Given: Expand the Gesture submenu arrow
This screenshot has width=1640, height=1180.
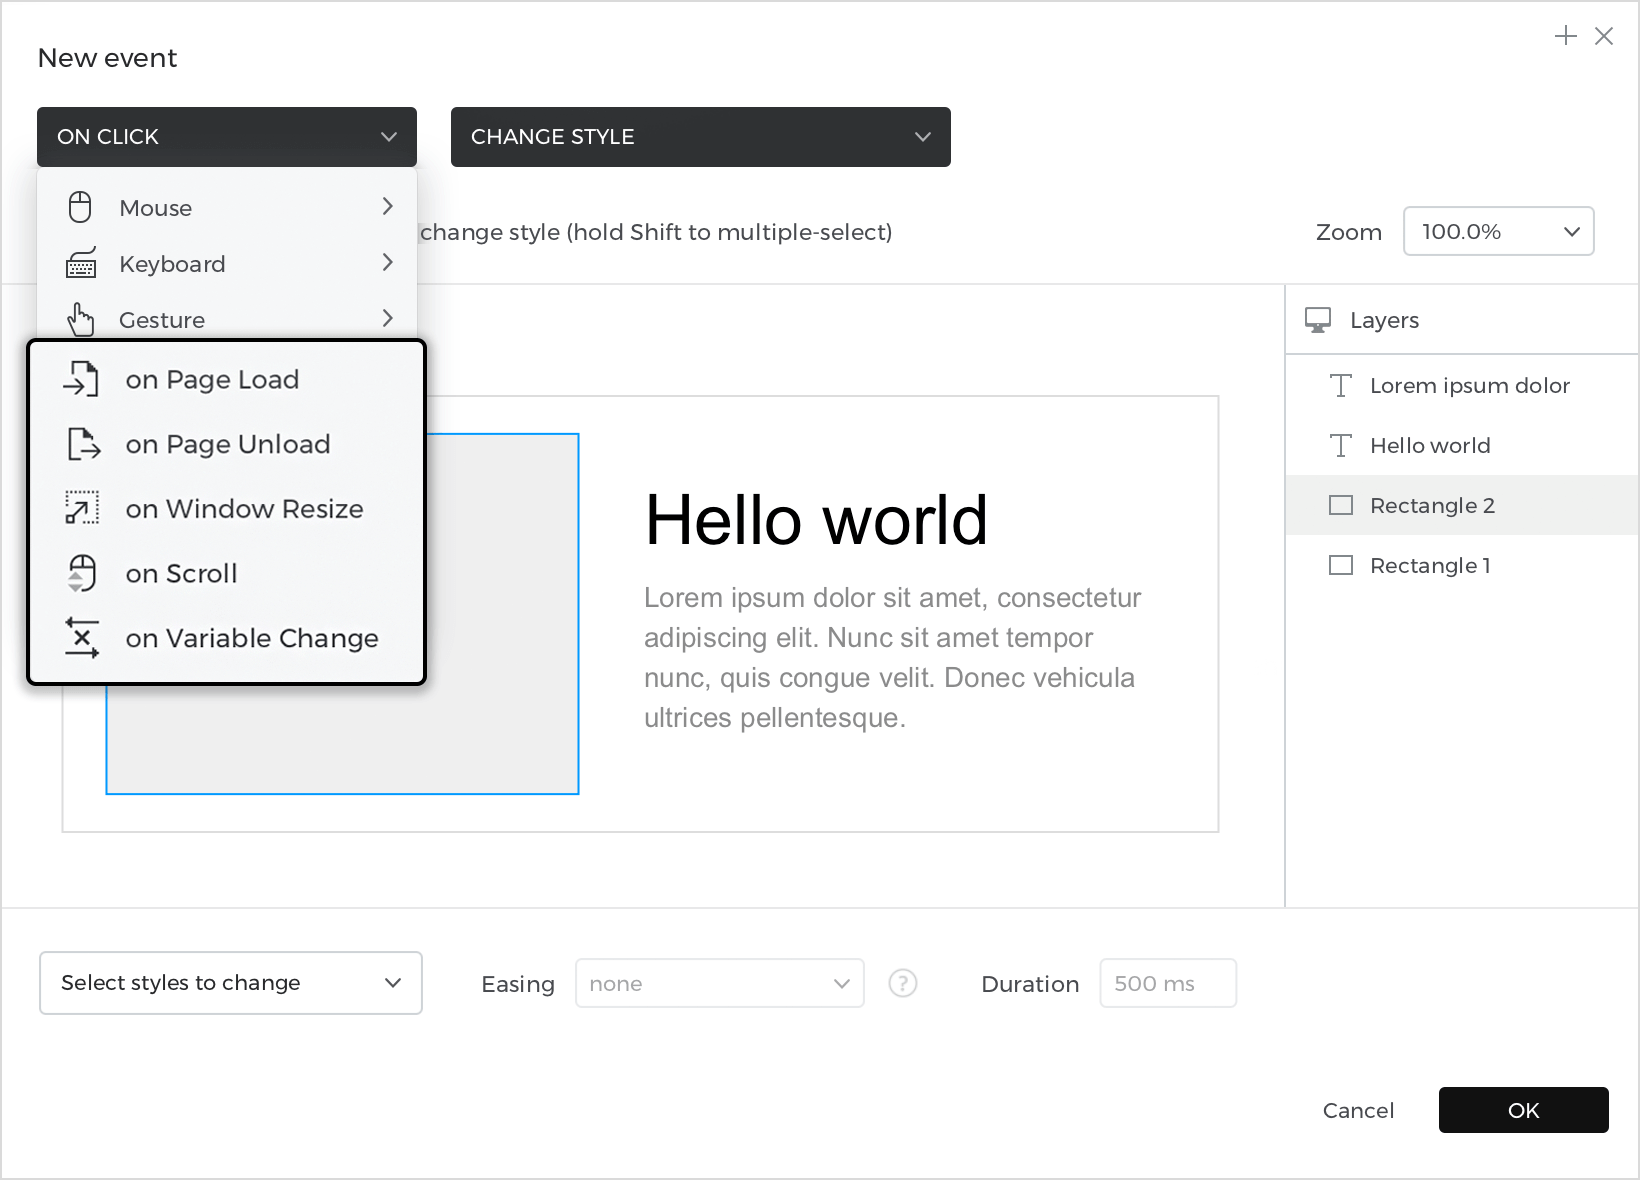Looking at the screenshot, I should (388, 318).
